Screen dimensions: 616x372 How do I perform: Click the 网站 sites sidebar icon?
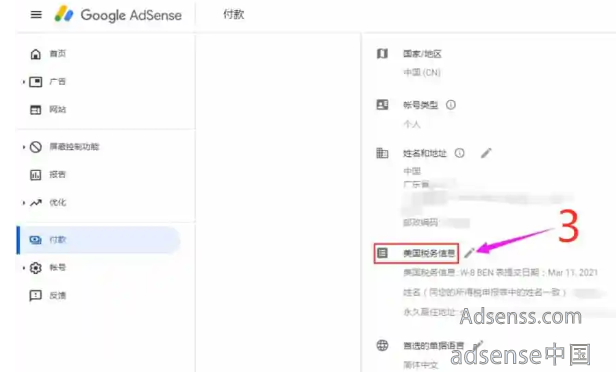coord(36,110)
